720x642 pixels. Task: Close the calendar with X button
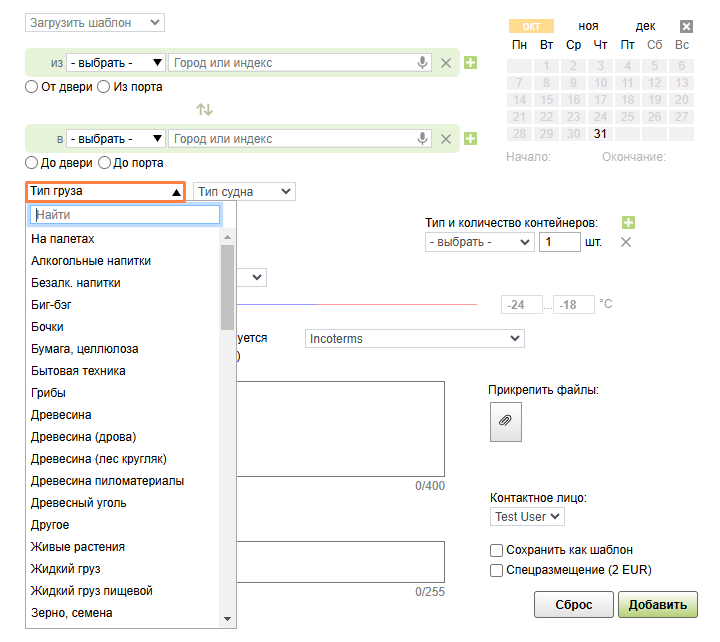pos(686,27)
